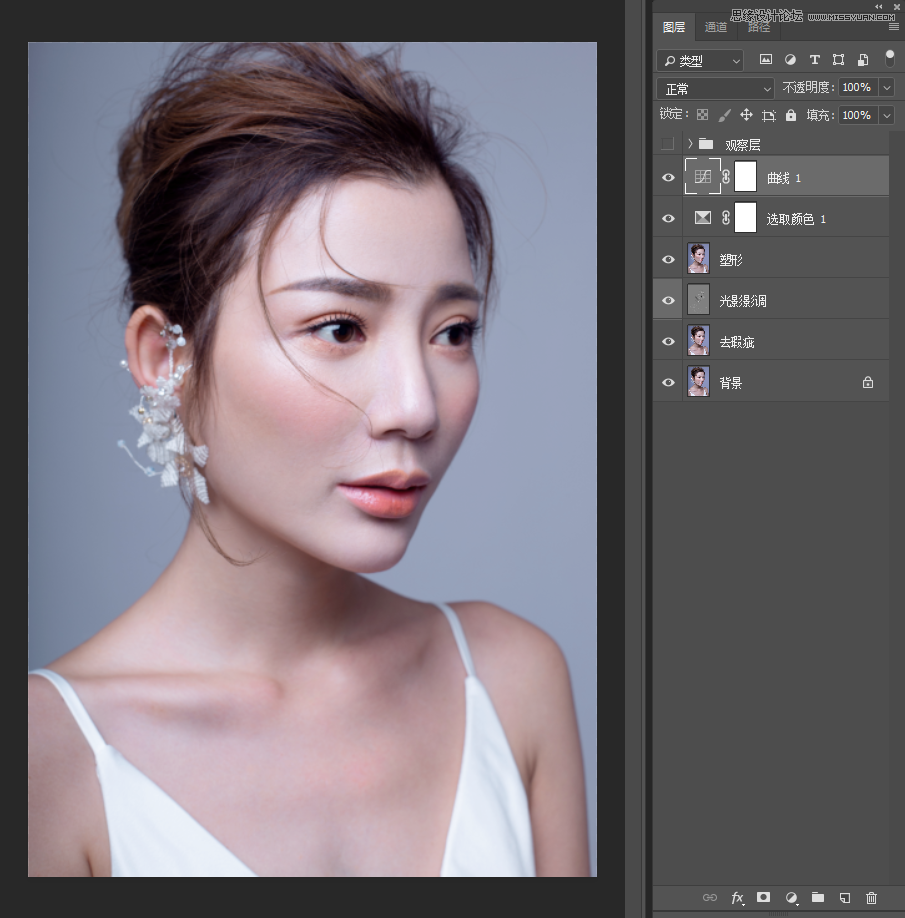Add a layer mask using the mask icon

(x=764, y=898)
